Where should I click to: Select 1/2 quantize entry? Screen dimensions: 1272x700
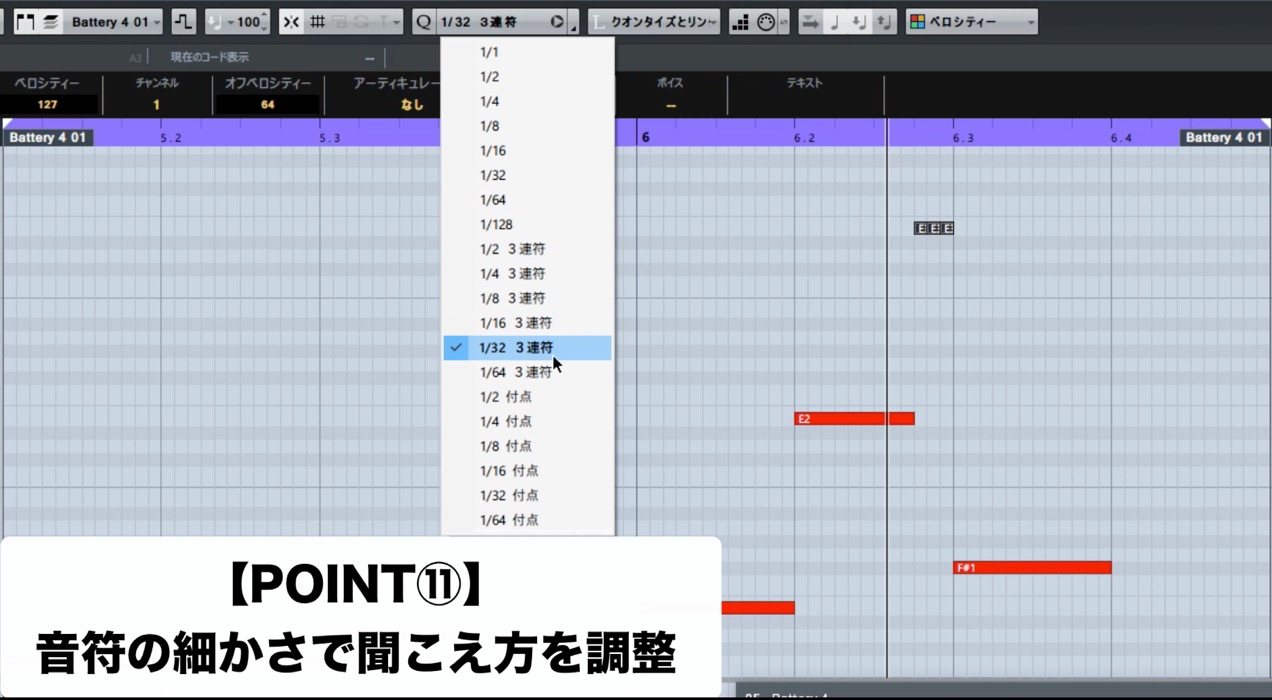[527, 77]
